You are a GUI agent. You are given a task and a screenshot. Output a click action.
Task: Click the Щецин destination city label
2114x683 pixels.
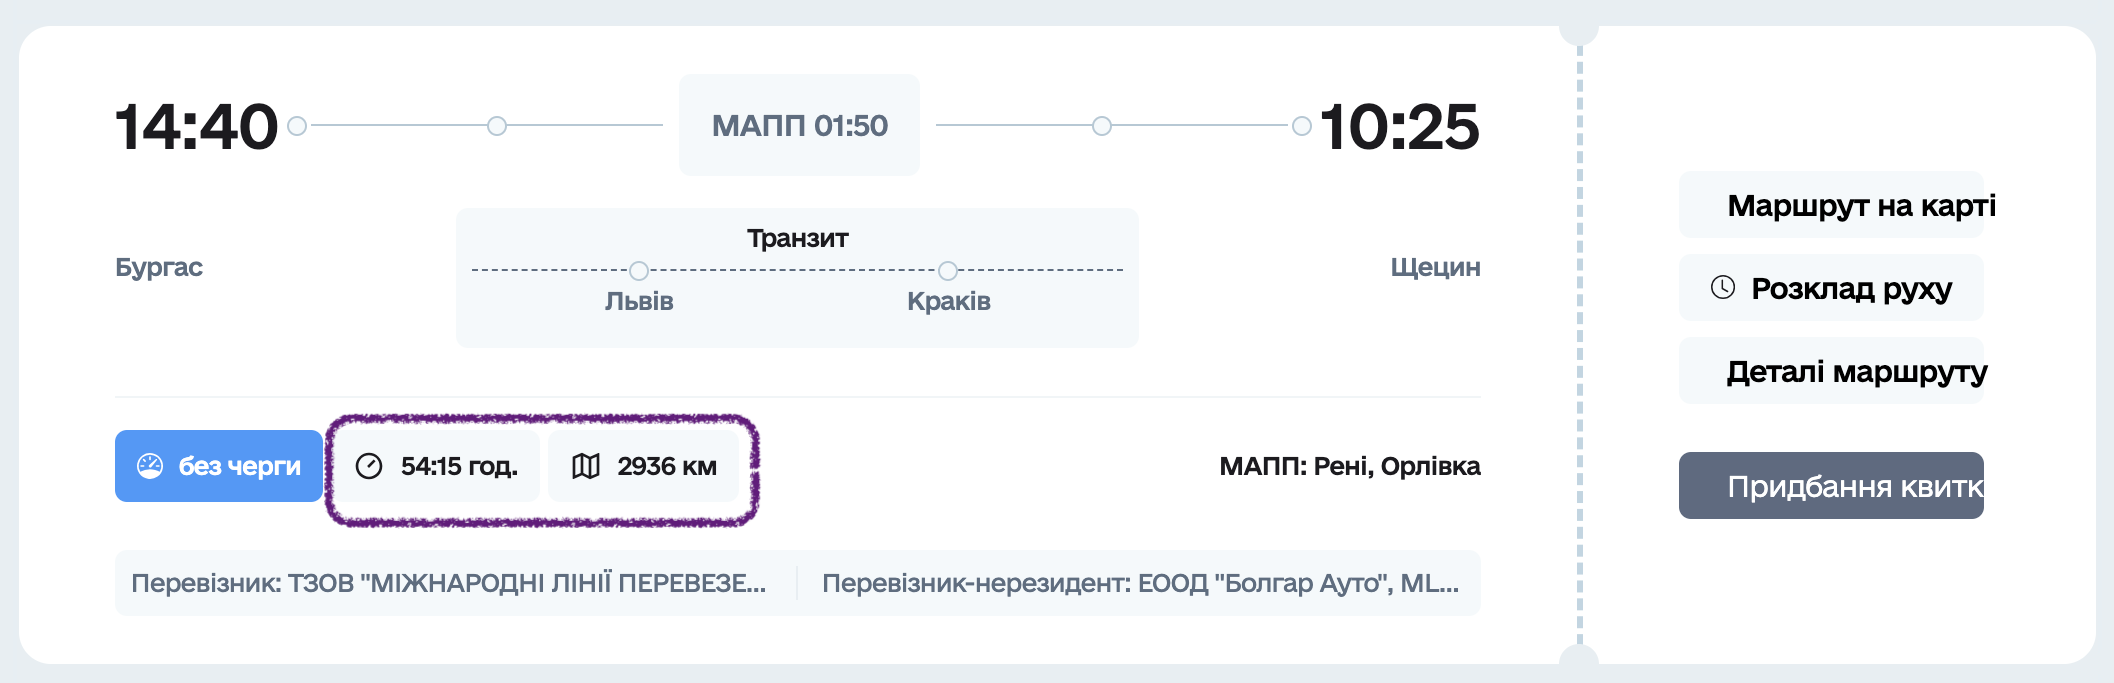[1435, 267]
